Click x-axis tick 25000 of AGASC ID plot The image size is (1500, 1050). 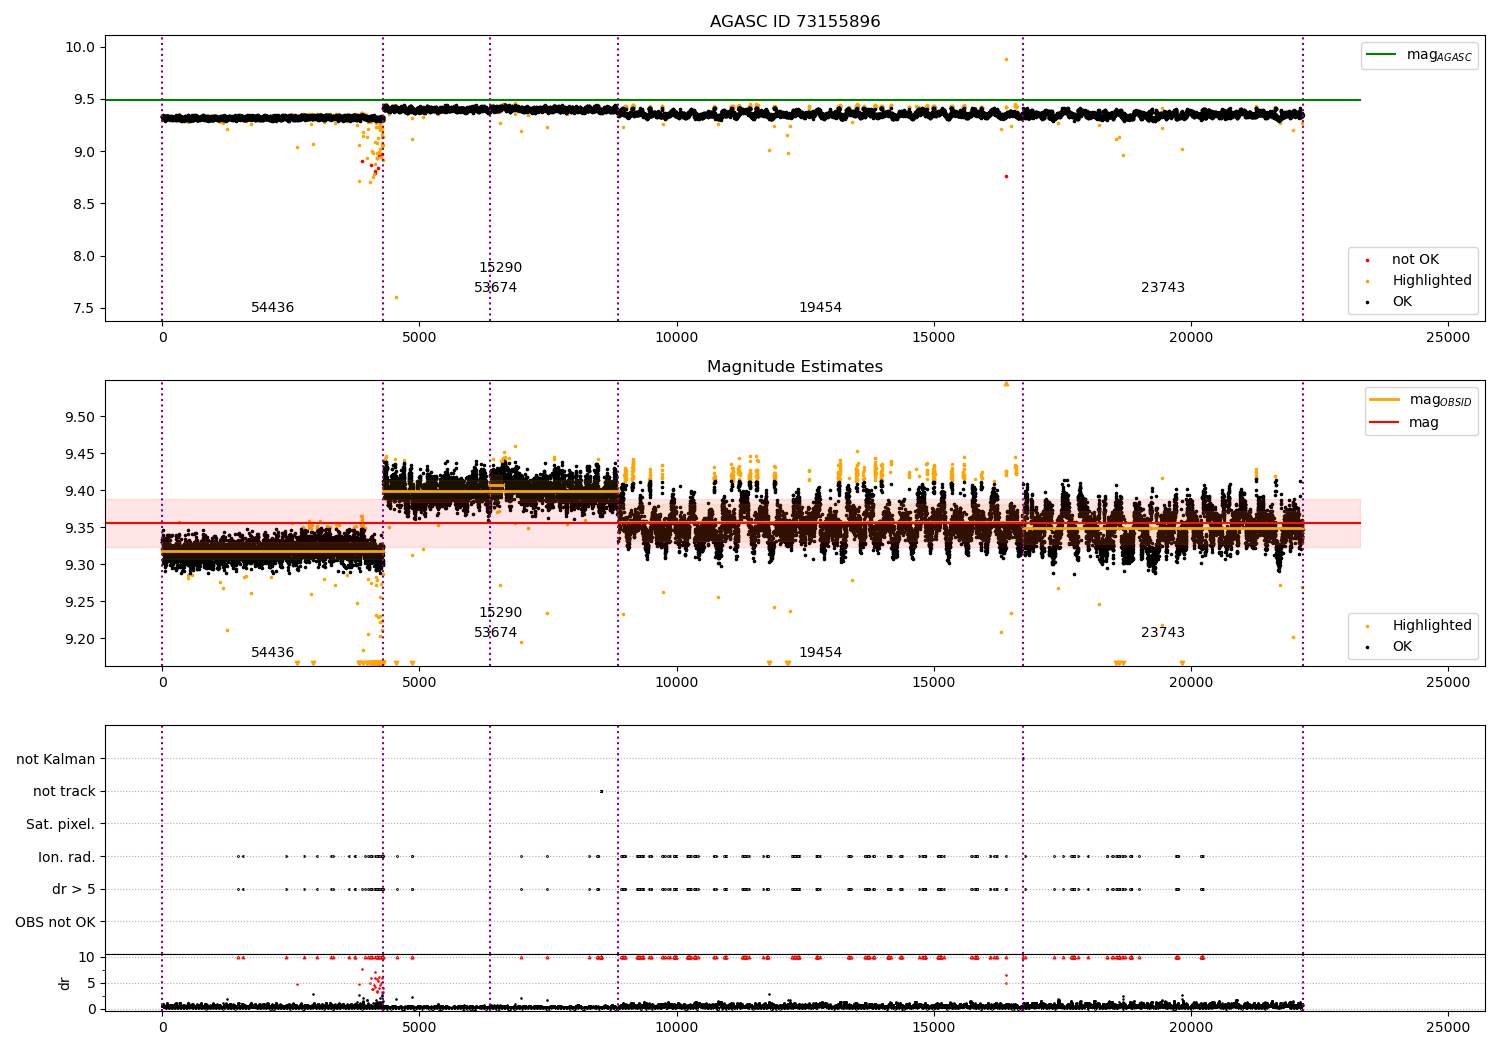[x=1448, y=338]
